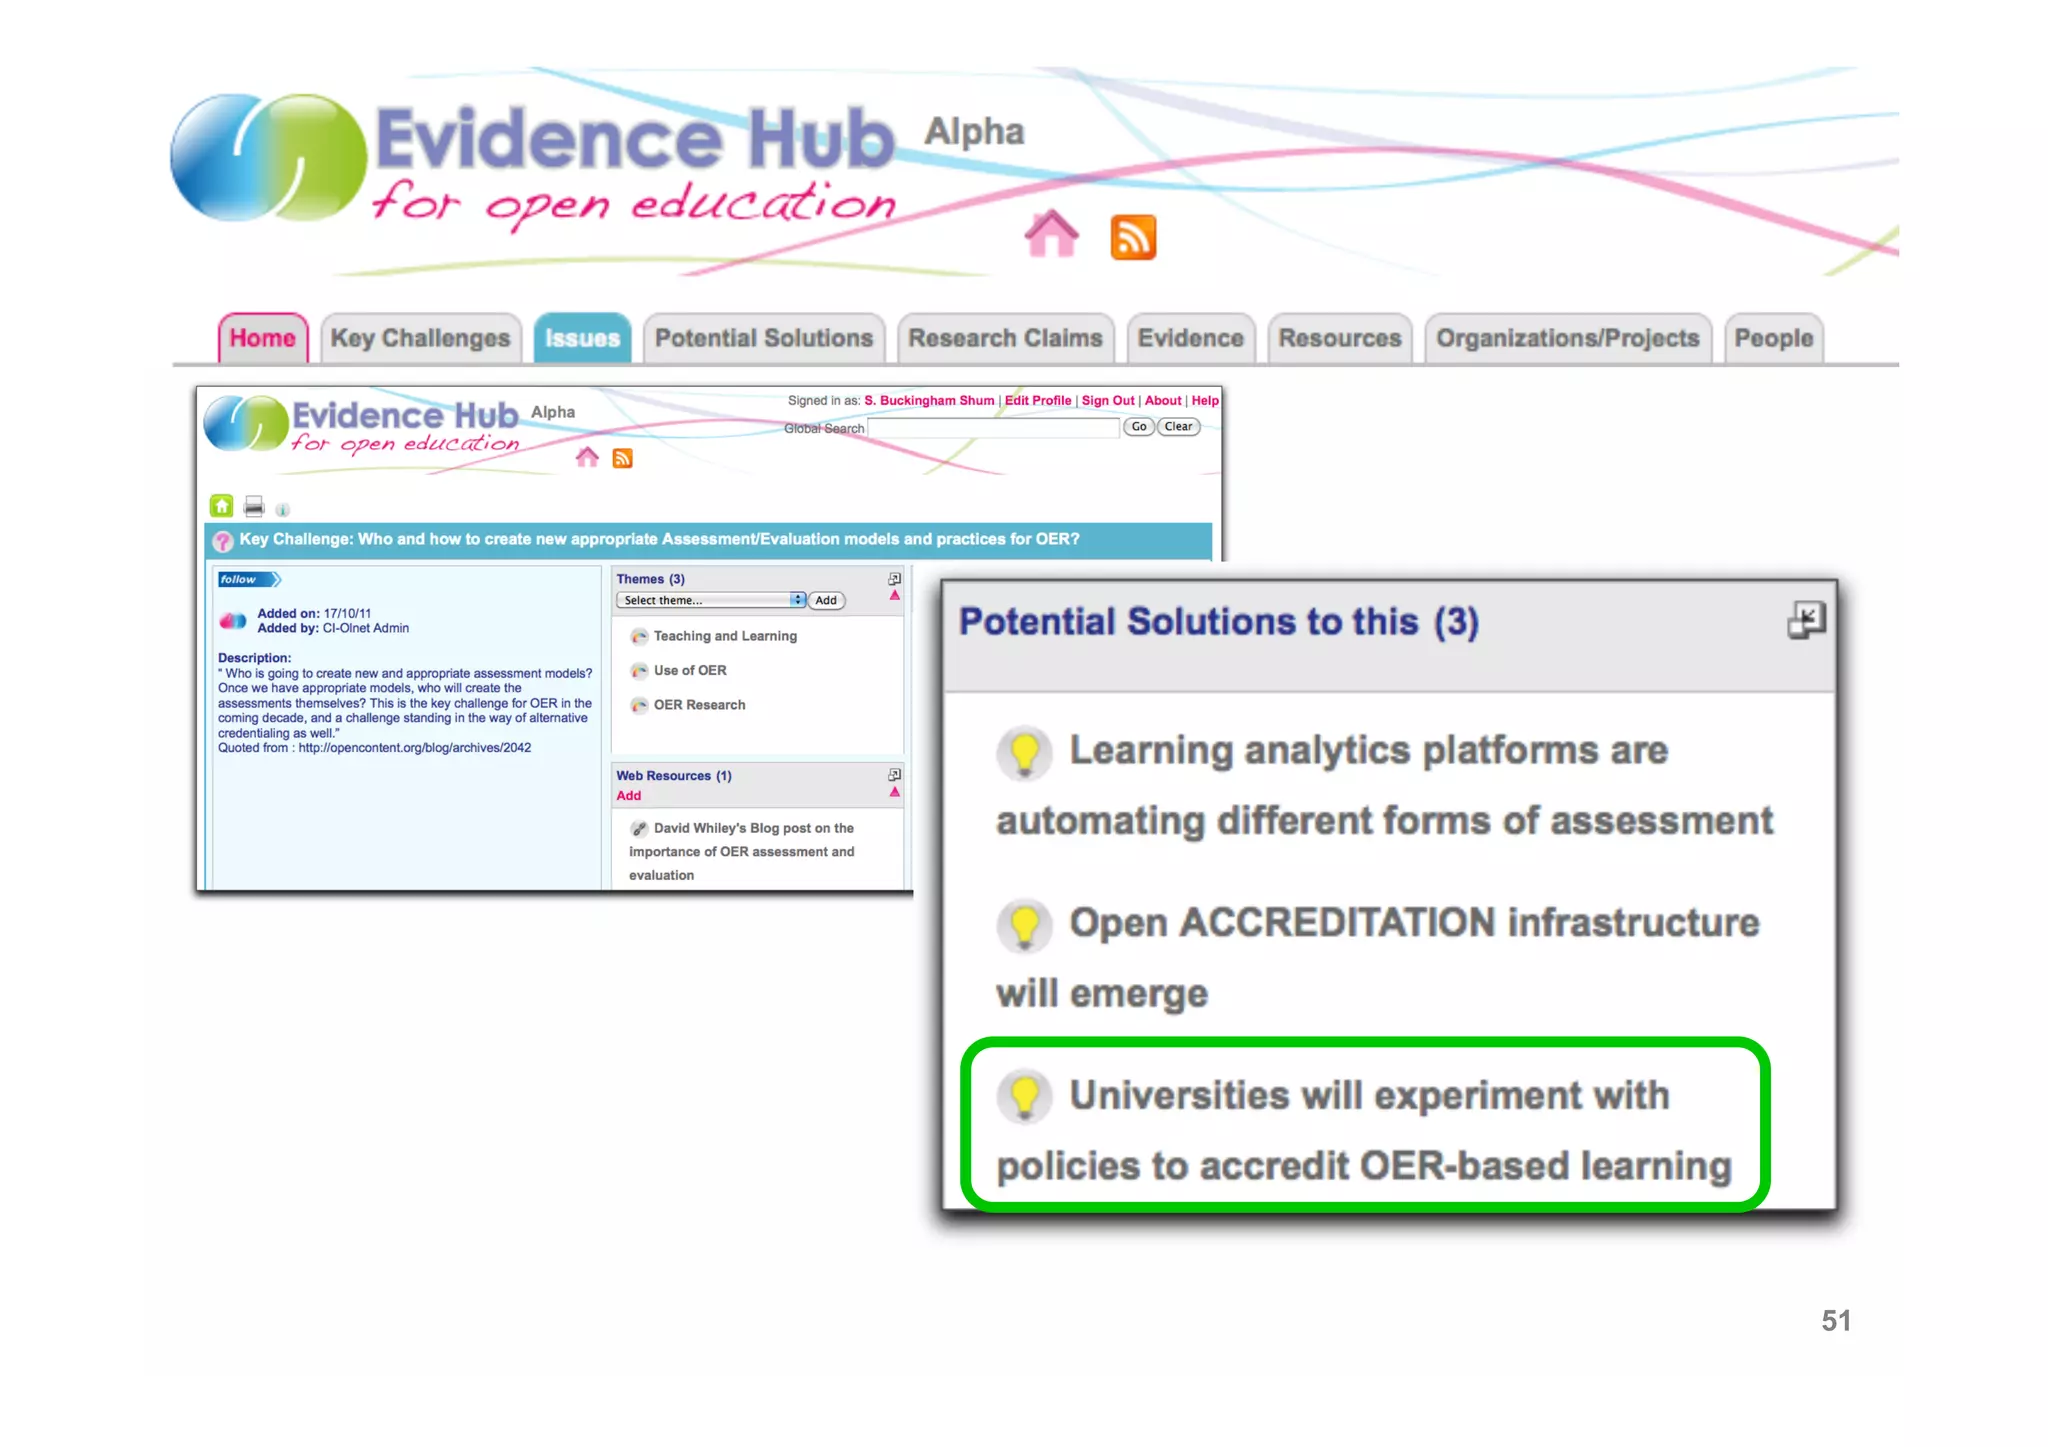Collapse the Web Resources section with pink arrow
This screenshot has width=2048, height=1447.
pyautogui.click(x=895, y=792)
